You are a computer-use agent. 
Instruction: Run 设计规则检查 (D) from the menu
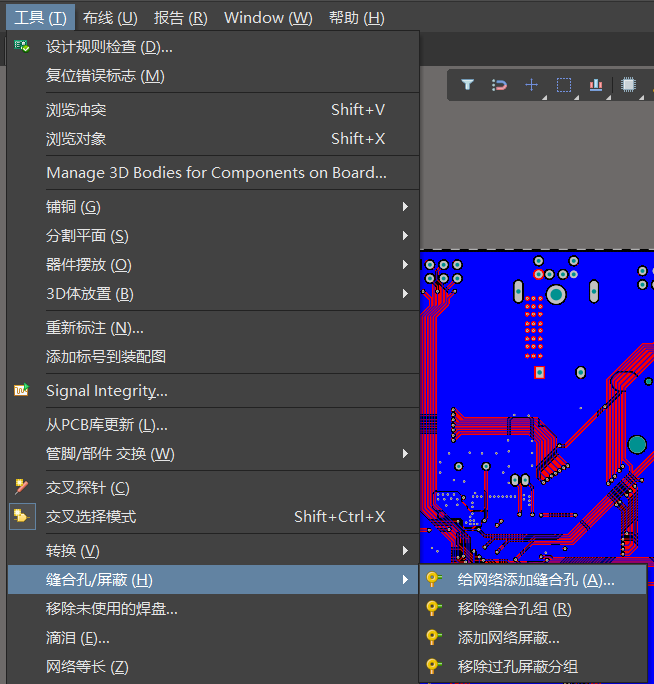(x=213, y=47)
